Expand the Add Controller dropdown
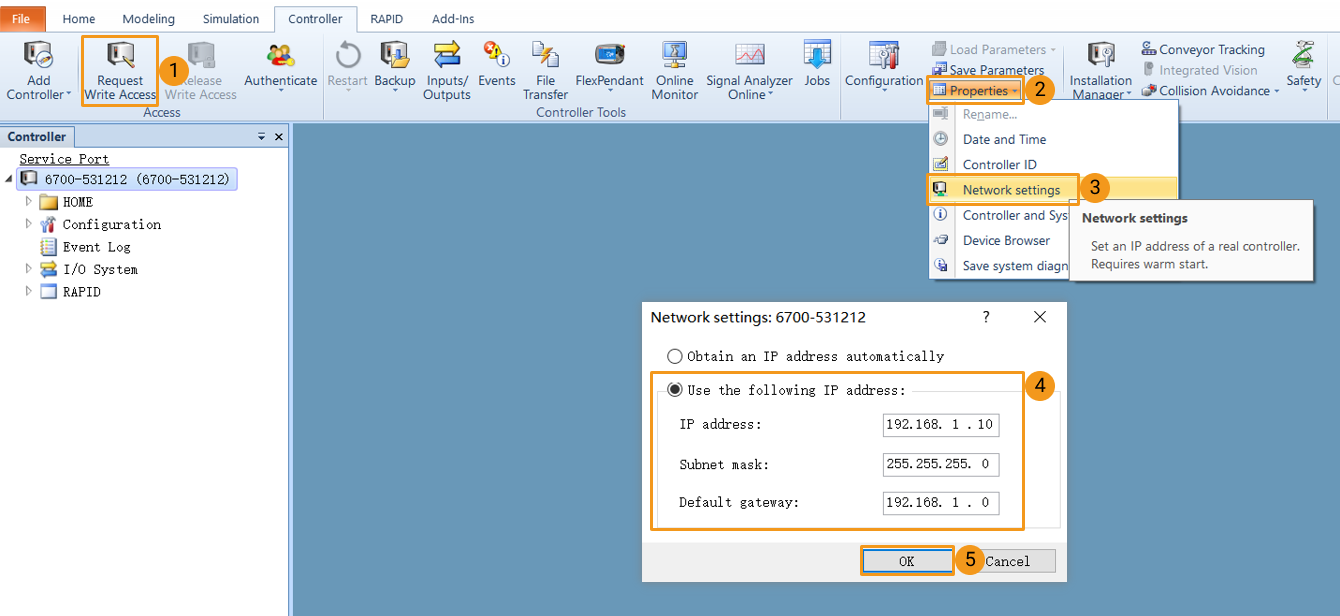This screenshot has height=616, width=1340. pos(37,70)
